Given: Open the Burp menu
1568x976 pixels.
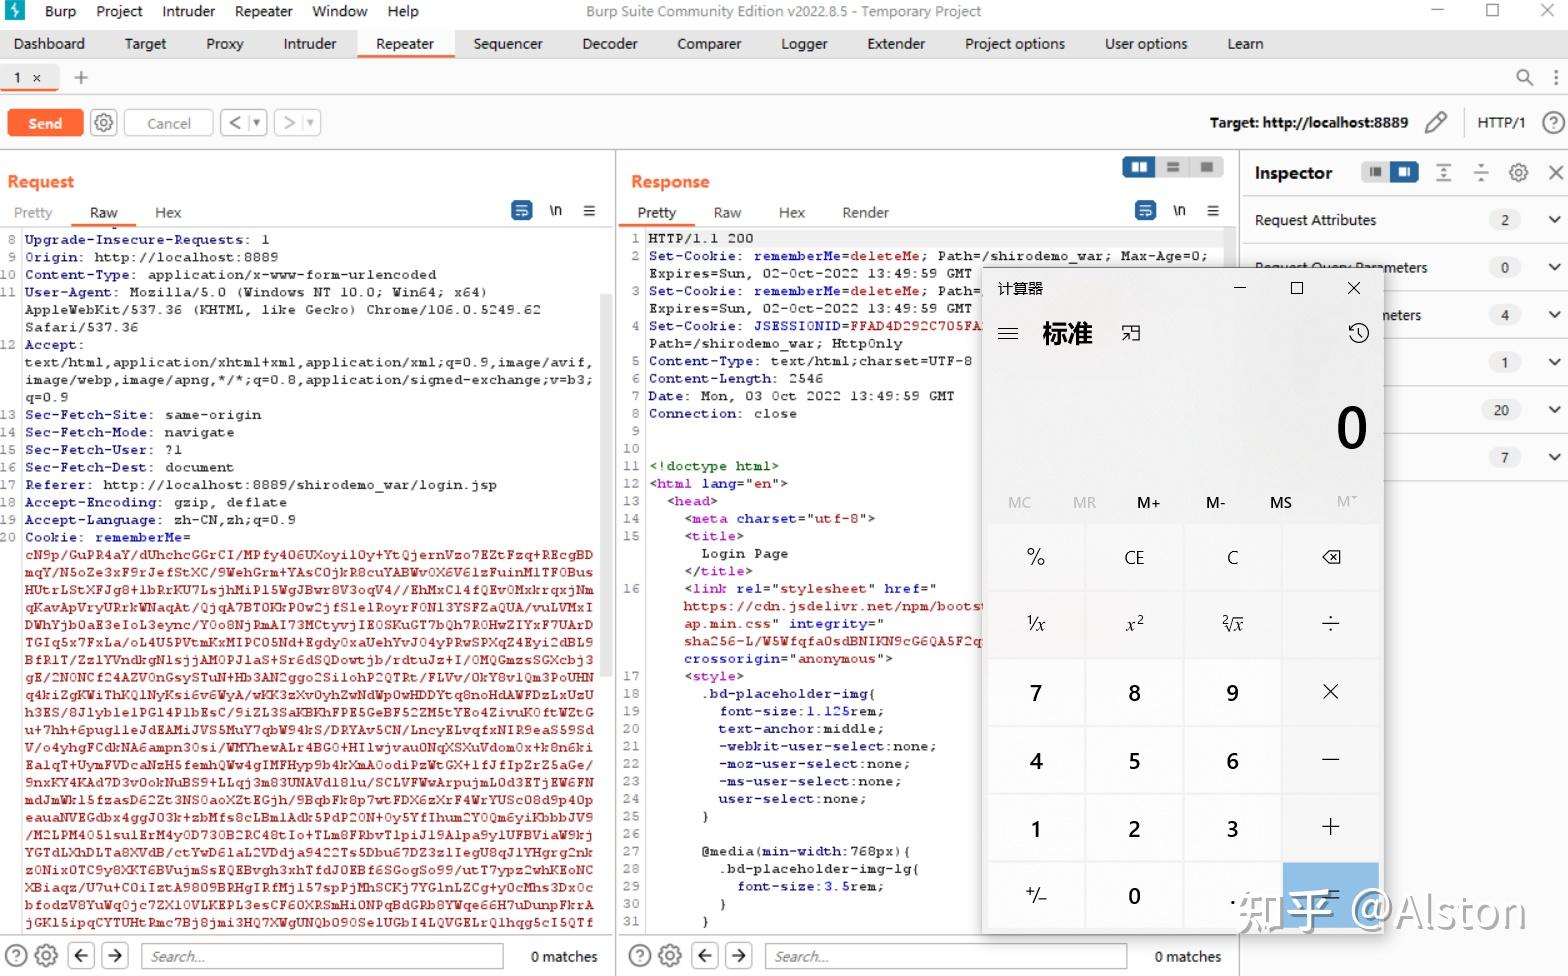Looking at the screenshot, I should click(x=60, y=11).
